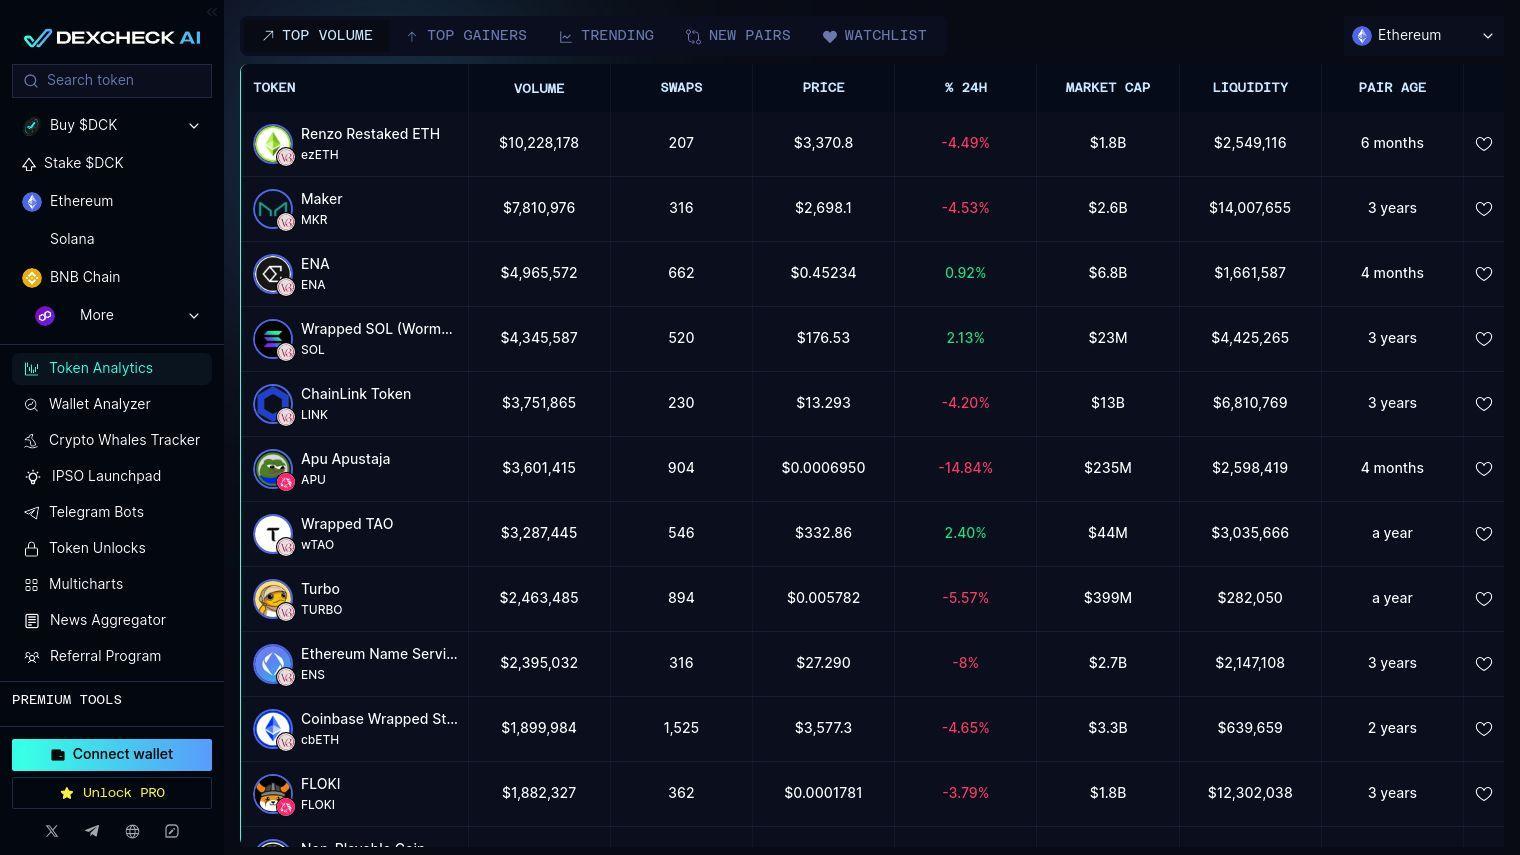The width and height of the screenshot is (1520, 855).
Task: Sort by Market Cap column header
Action: pos(1108,88)
